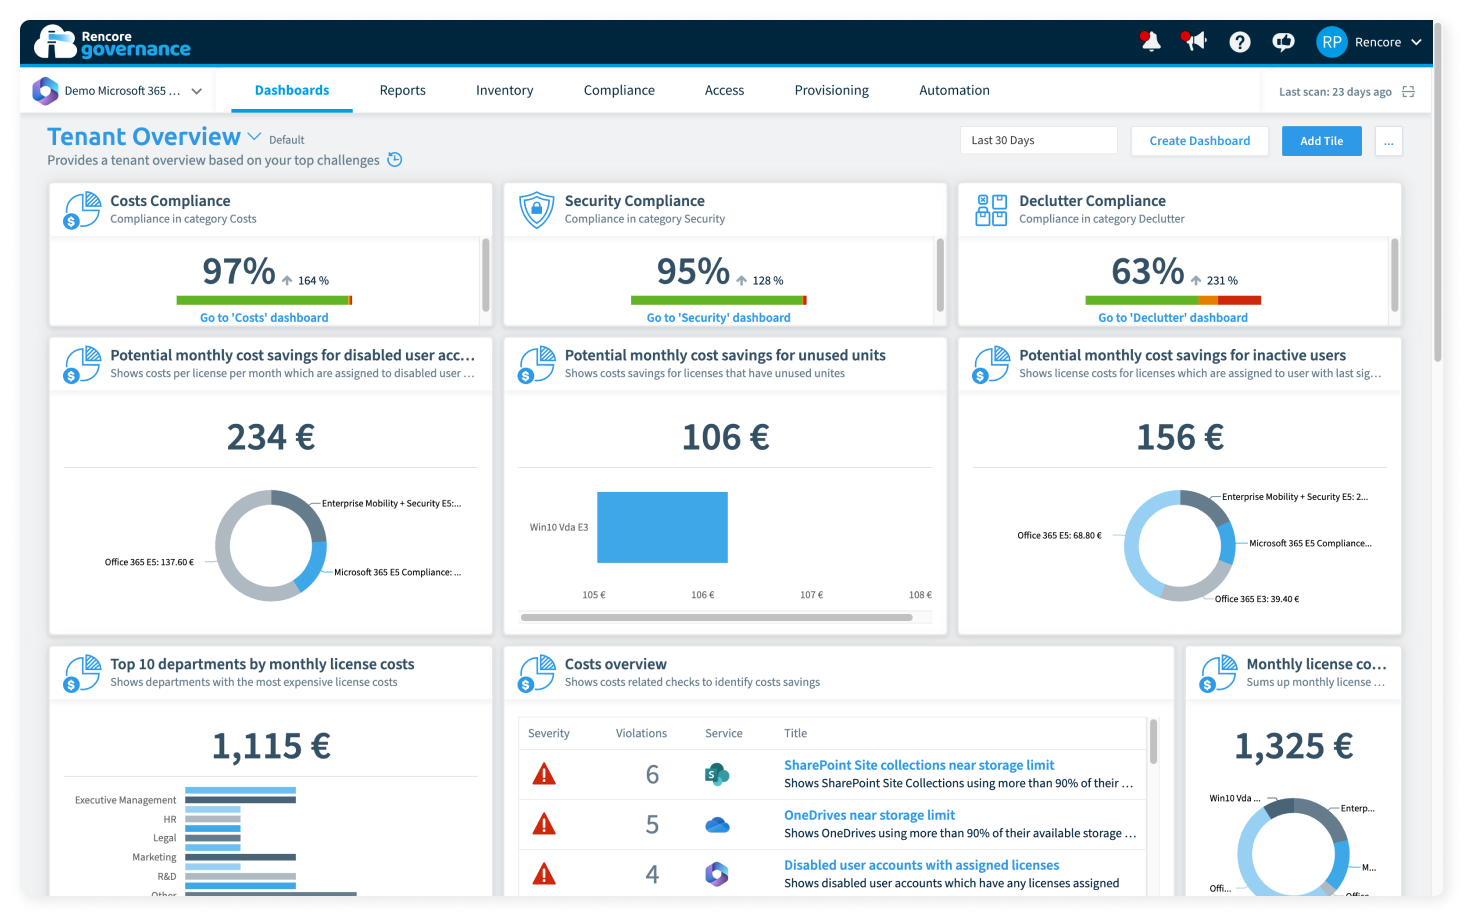The width and height of the screenshot is (1464, 916).
Task: Expand the Tenant Overview dashboard selector
Action: point(255,136)
